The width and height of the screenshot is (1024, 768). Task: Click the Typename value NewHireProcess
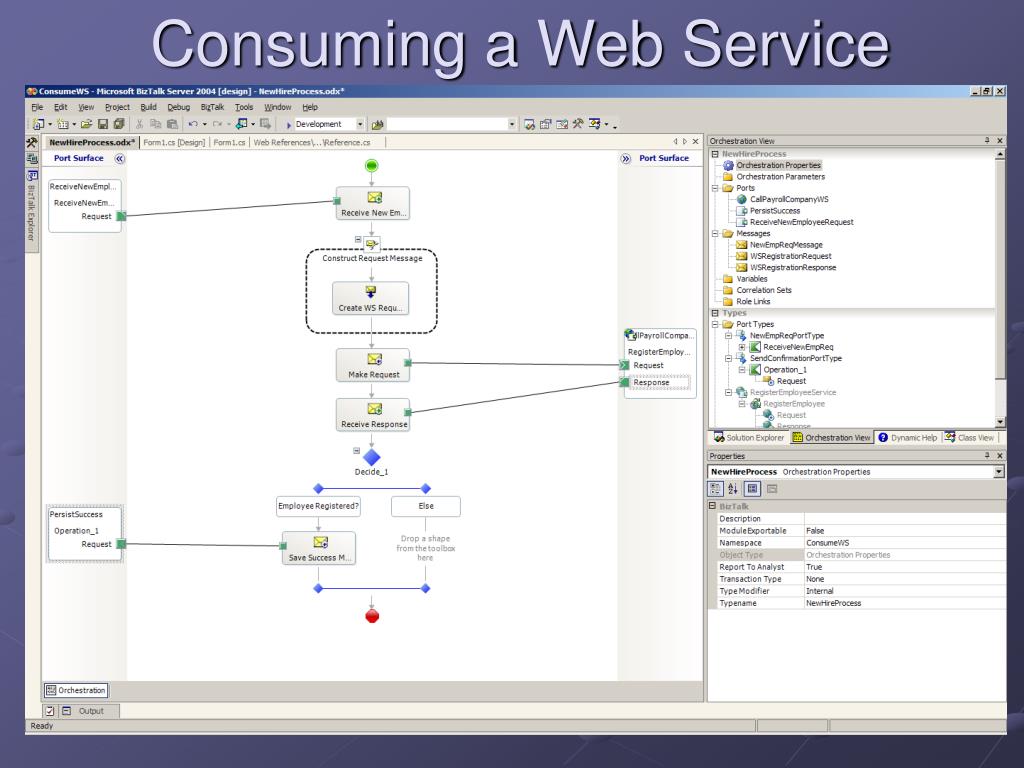(x=905, y=603)
